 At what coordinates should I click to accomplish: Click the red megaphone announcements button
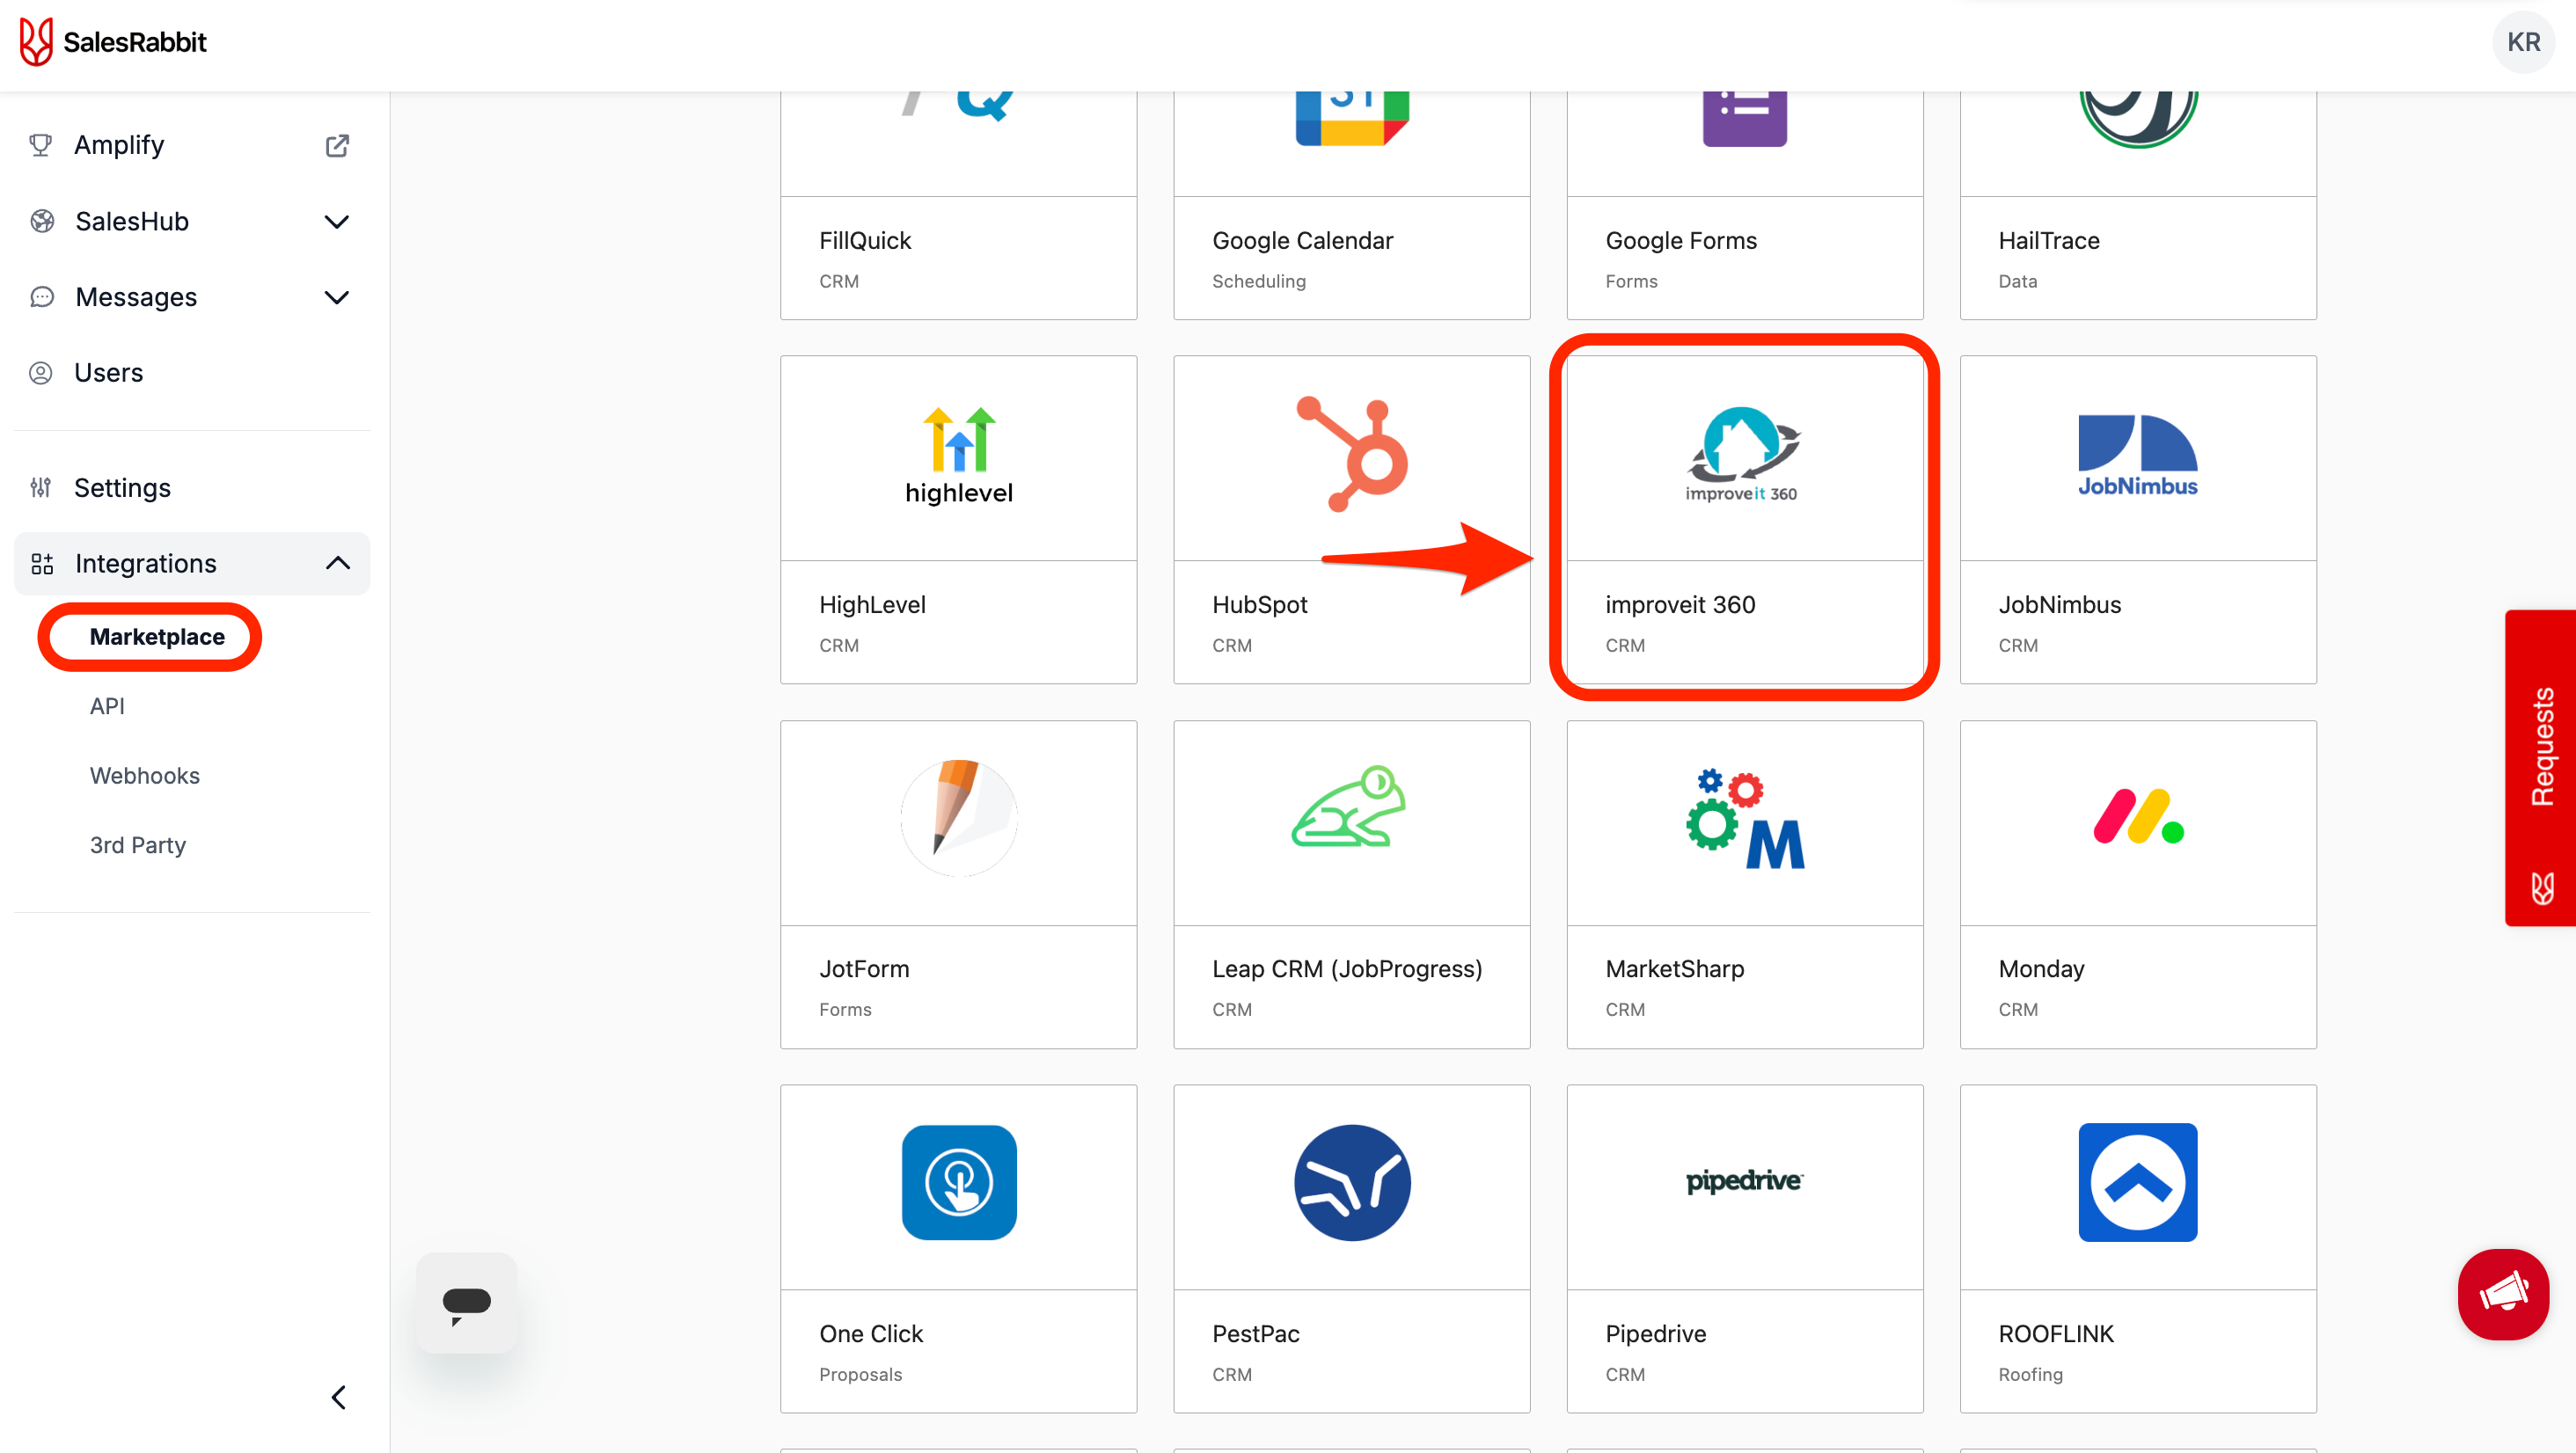click(x=2502, y=1294)
